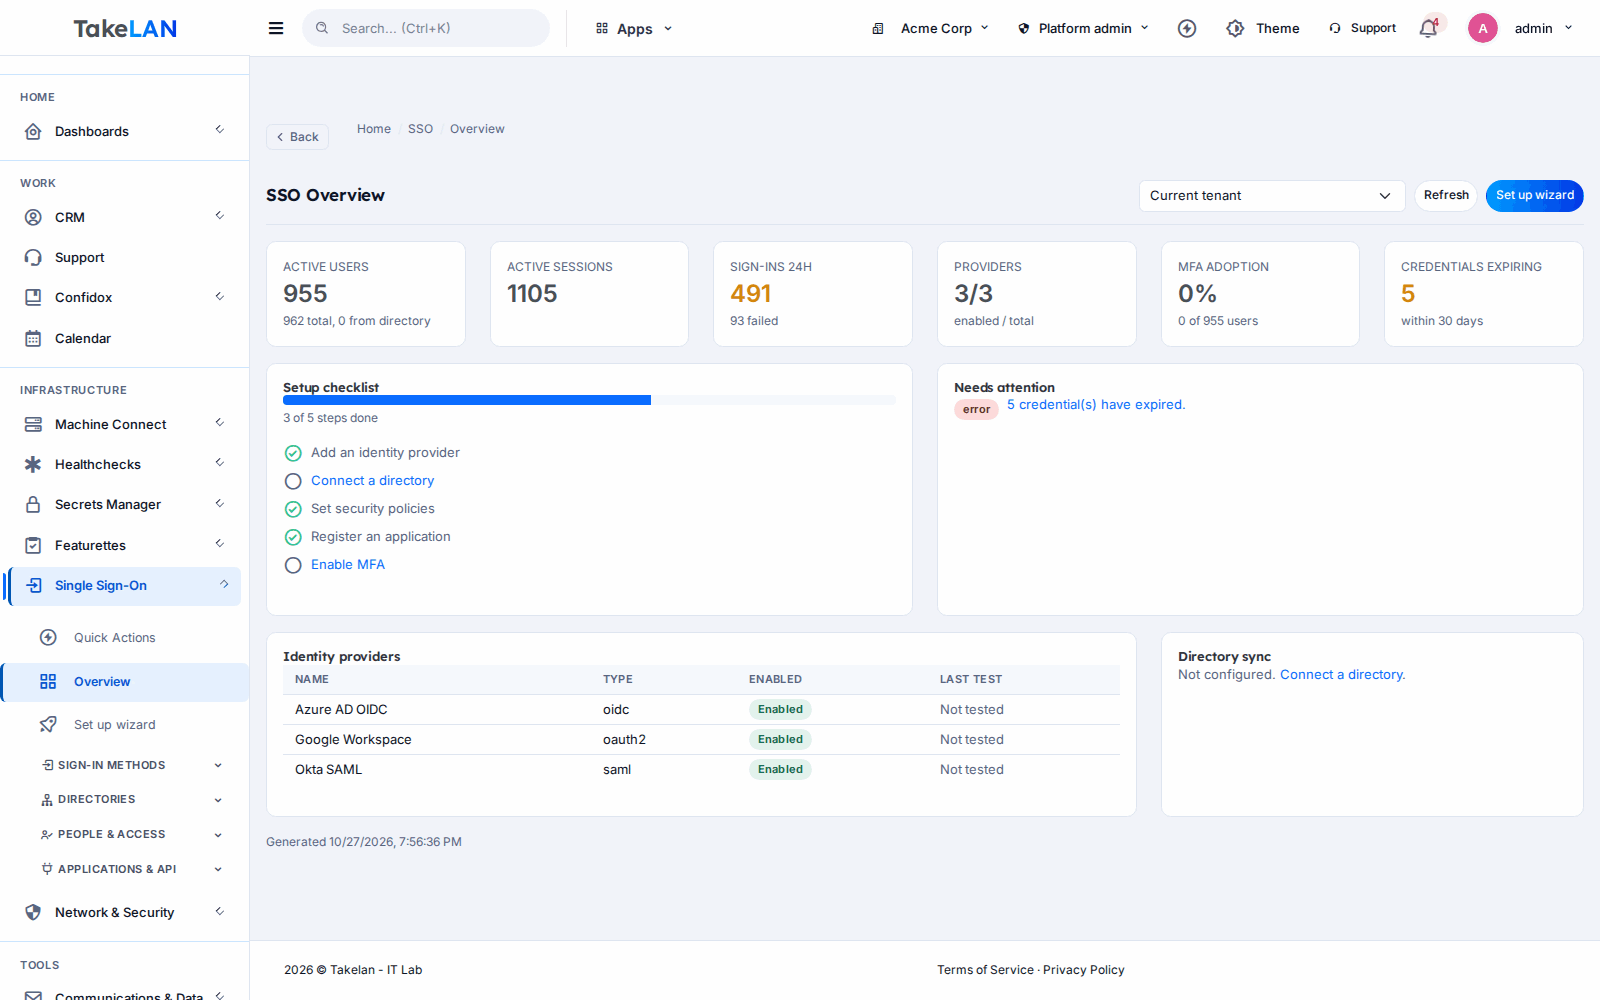Click the Set up wizard button

1534,196
